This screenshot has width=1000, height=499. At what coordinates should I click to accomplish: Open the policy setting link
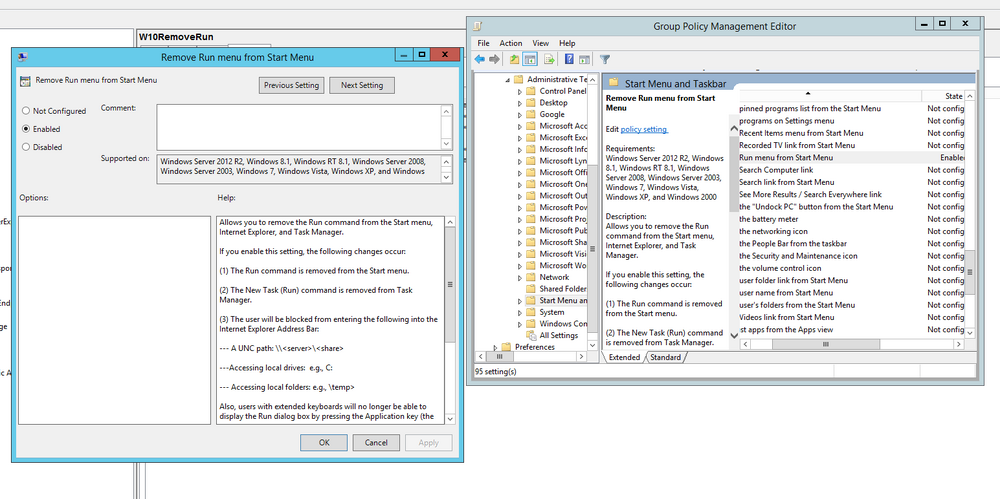[644, 130]
